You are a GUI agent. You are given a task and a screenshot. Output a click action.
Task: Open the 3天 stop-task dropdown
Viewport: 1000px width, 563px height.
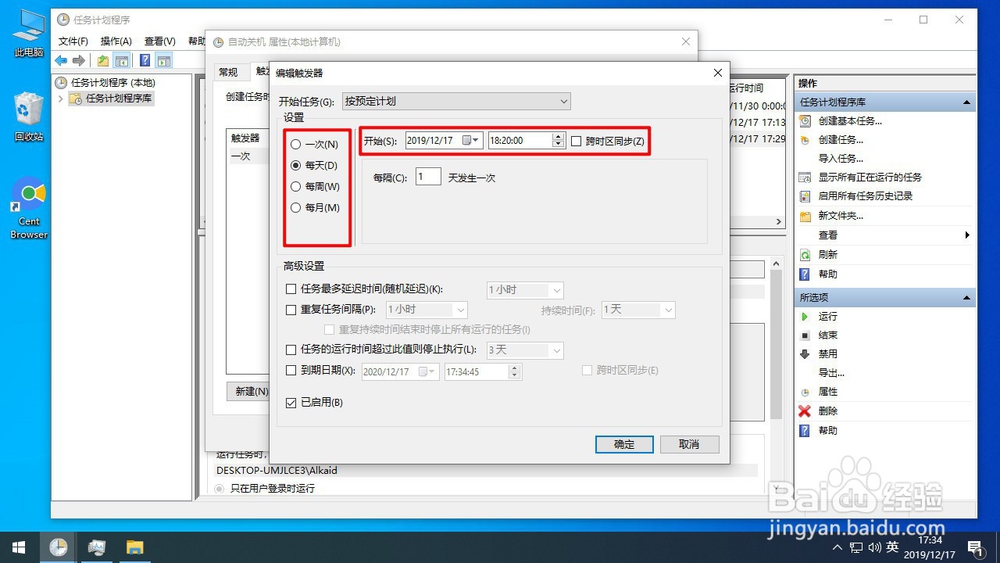(x=525, y=350)
